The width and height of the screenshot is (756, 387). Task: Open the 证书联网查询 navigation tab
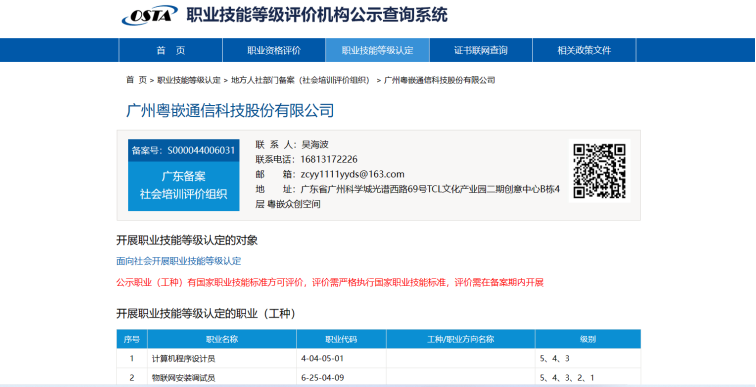point(481,50)
